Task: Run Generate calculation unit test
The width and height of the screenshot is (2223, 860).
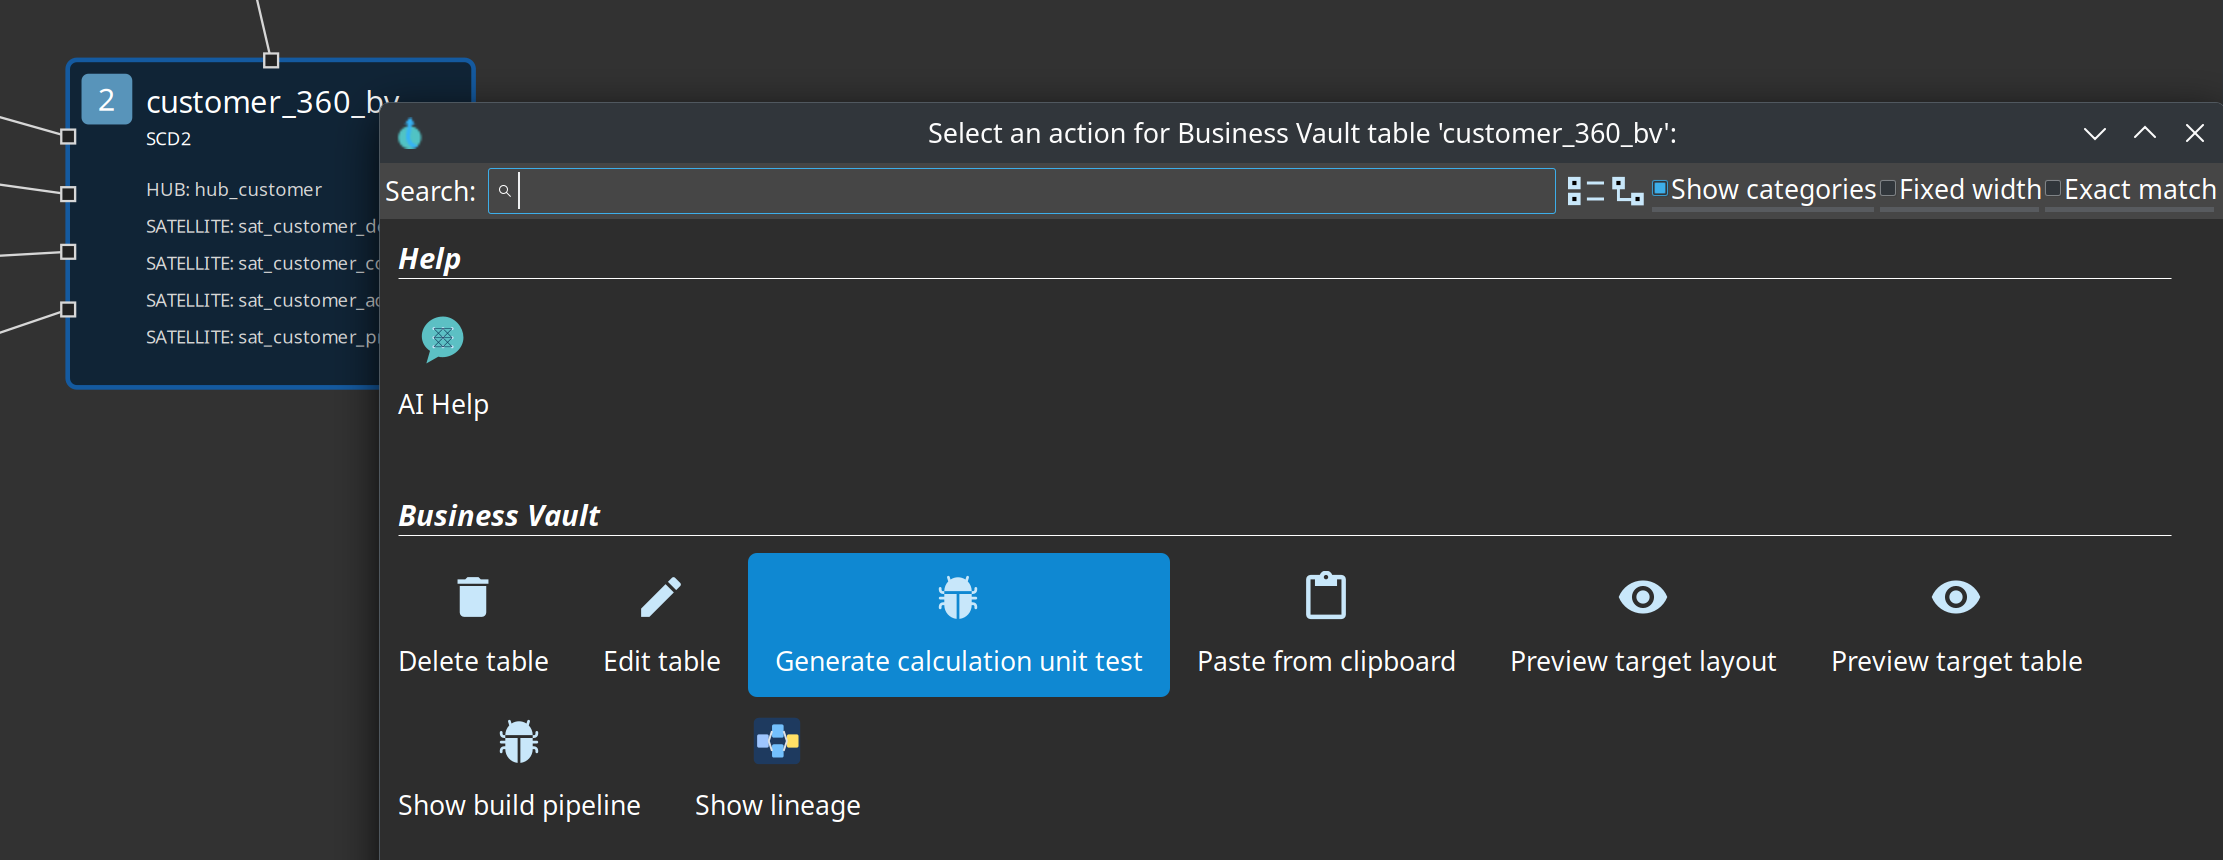Action: [958, 625]
